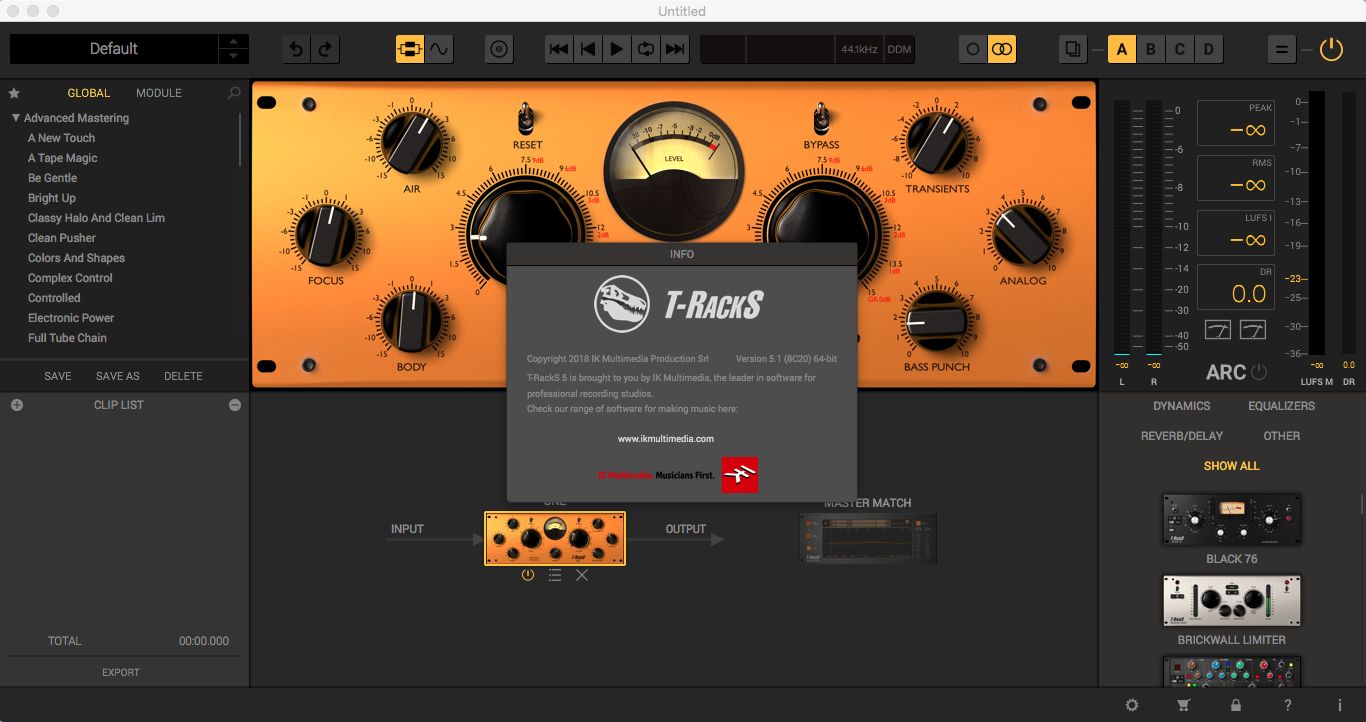
Task: Click the SAVE AS preset button
Action: tap(118, 376)
